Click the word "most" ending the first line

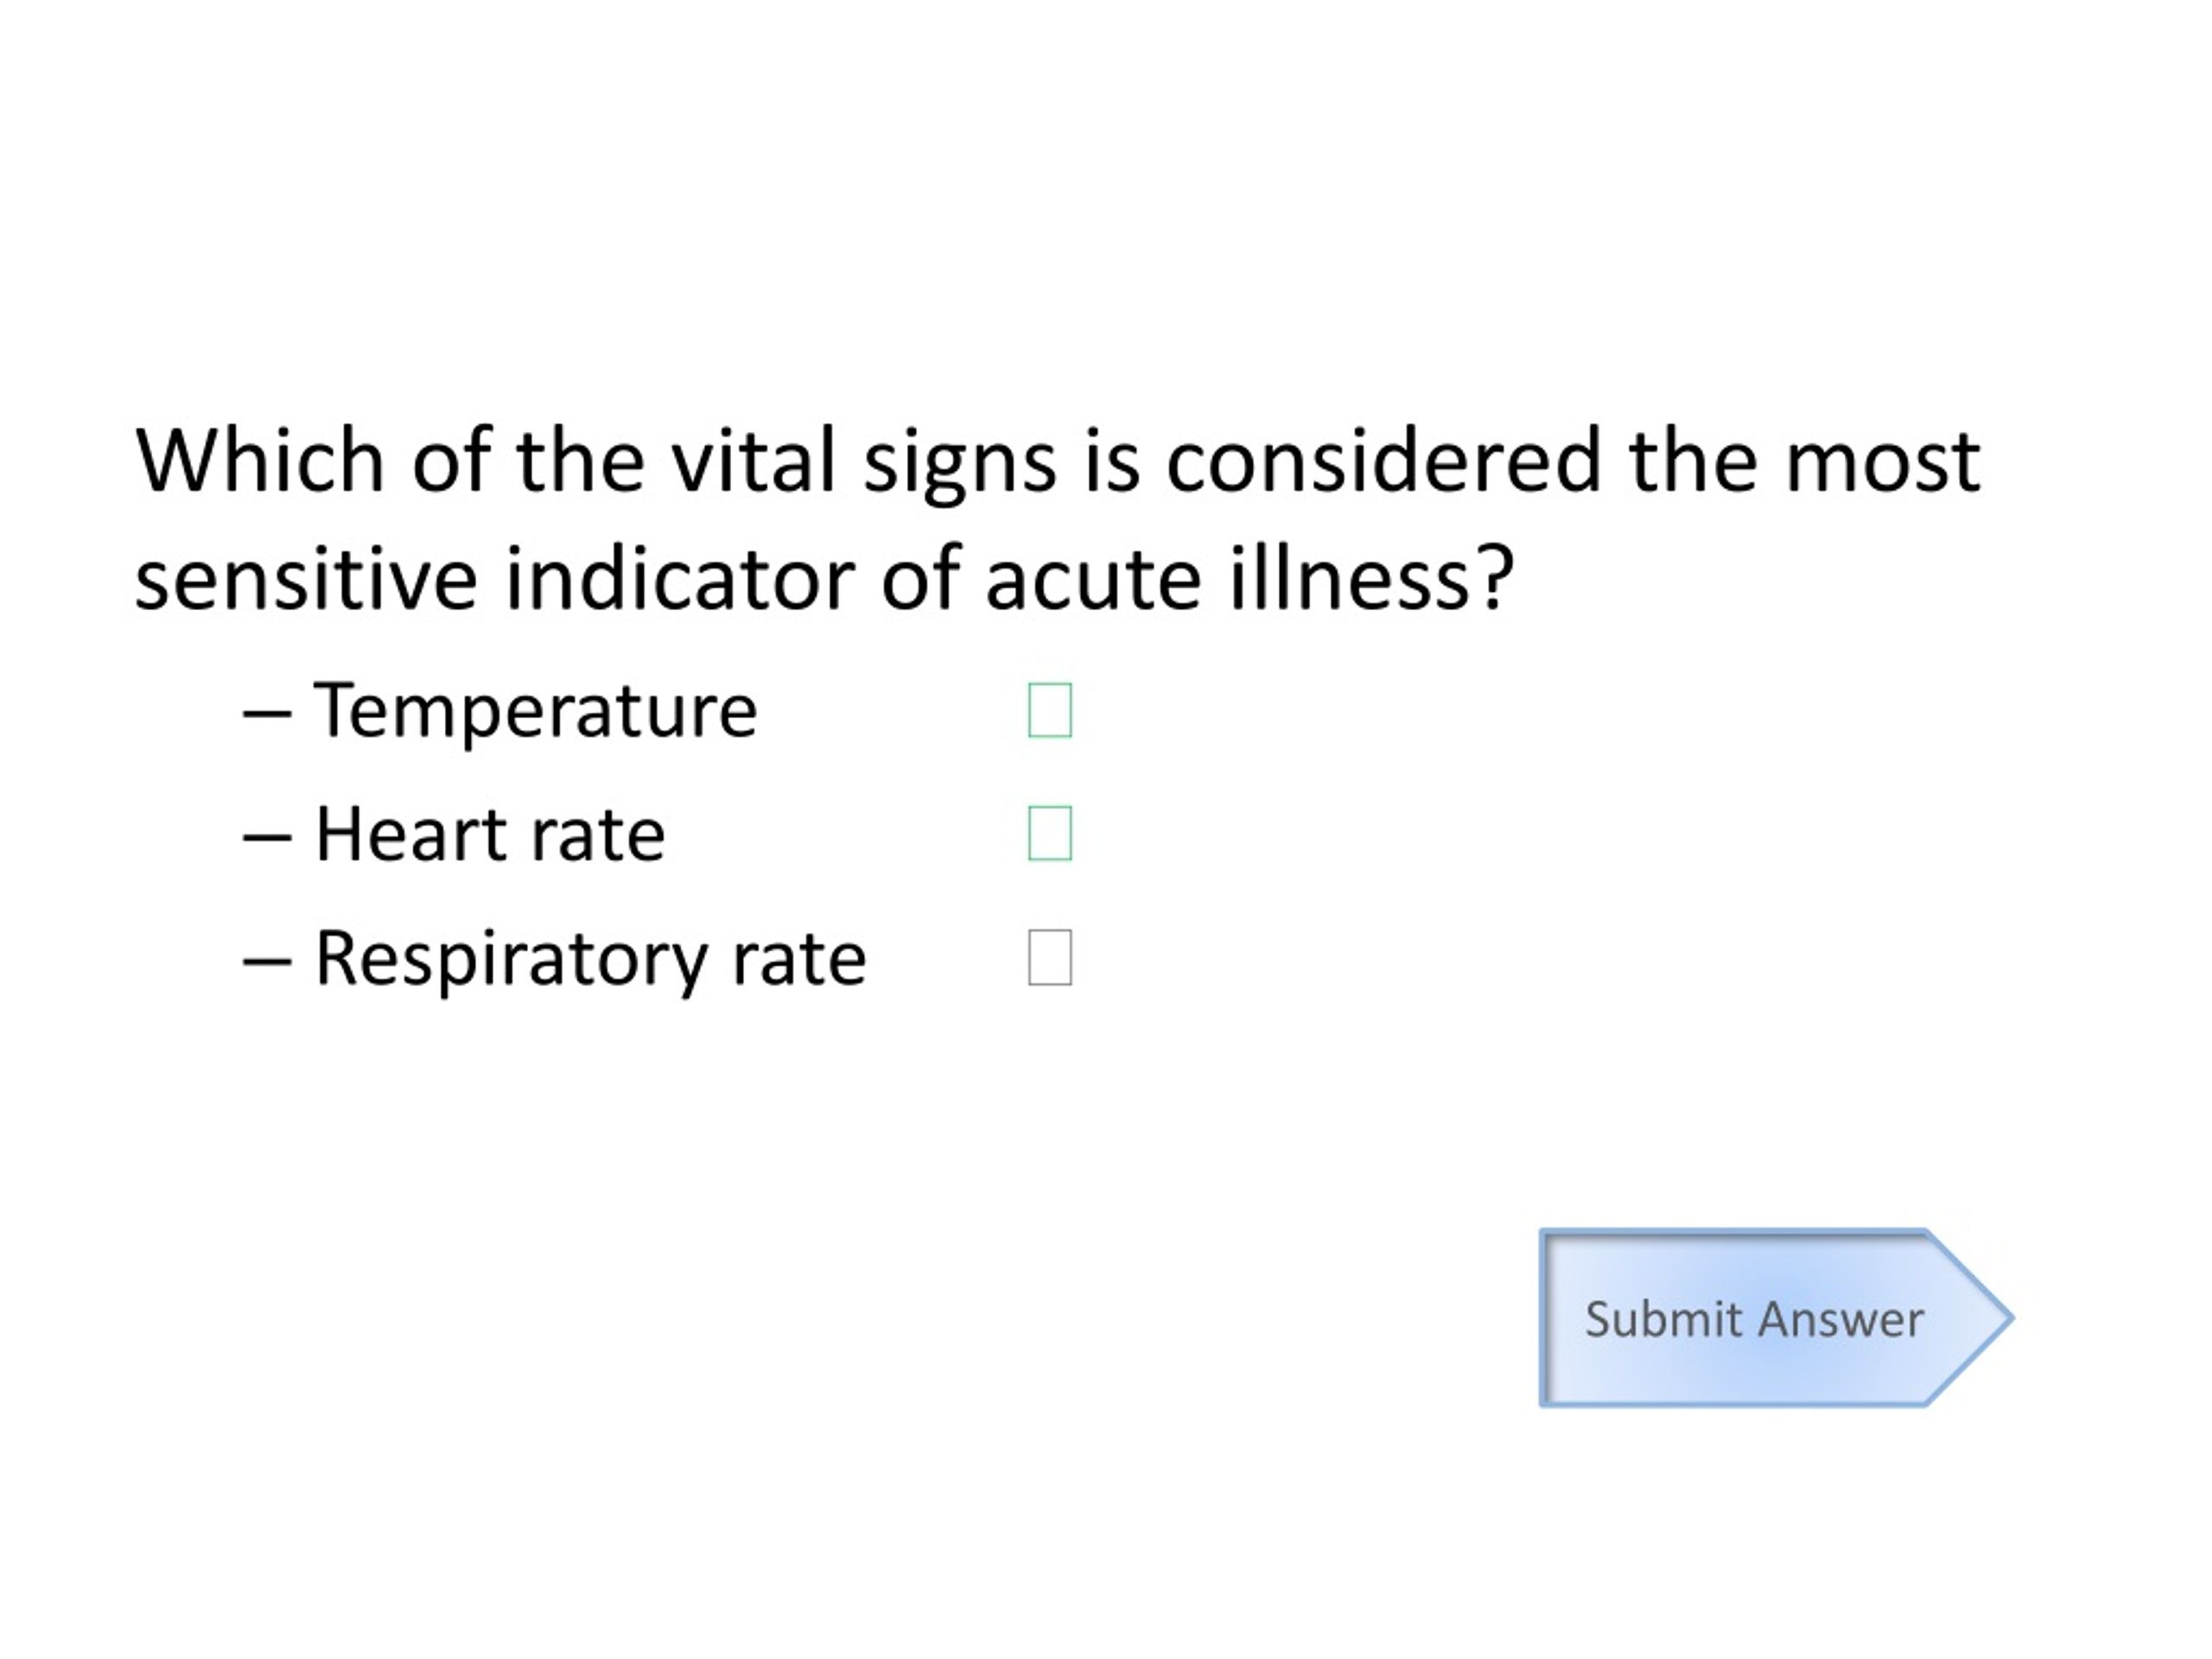(1883, 465)
